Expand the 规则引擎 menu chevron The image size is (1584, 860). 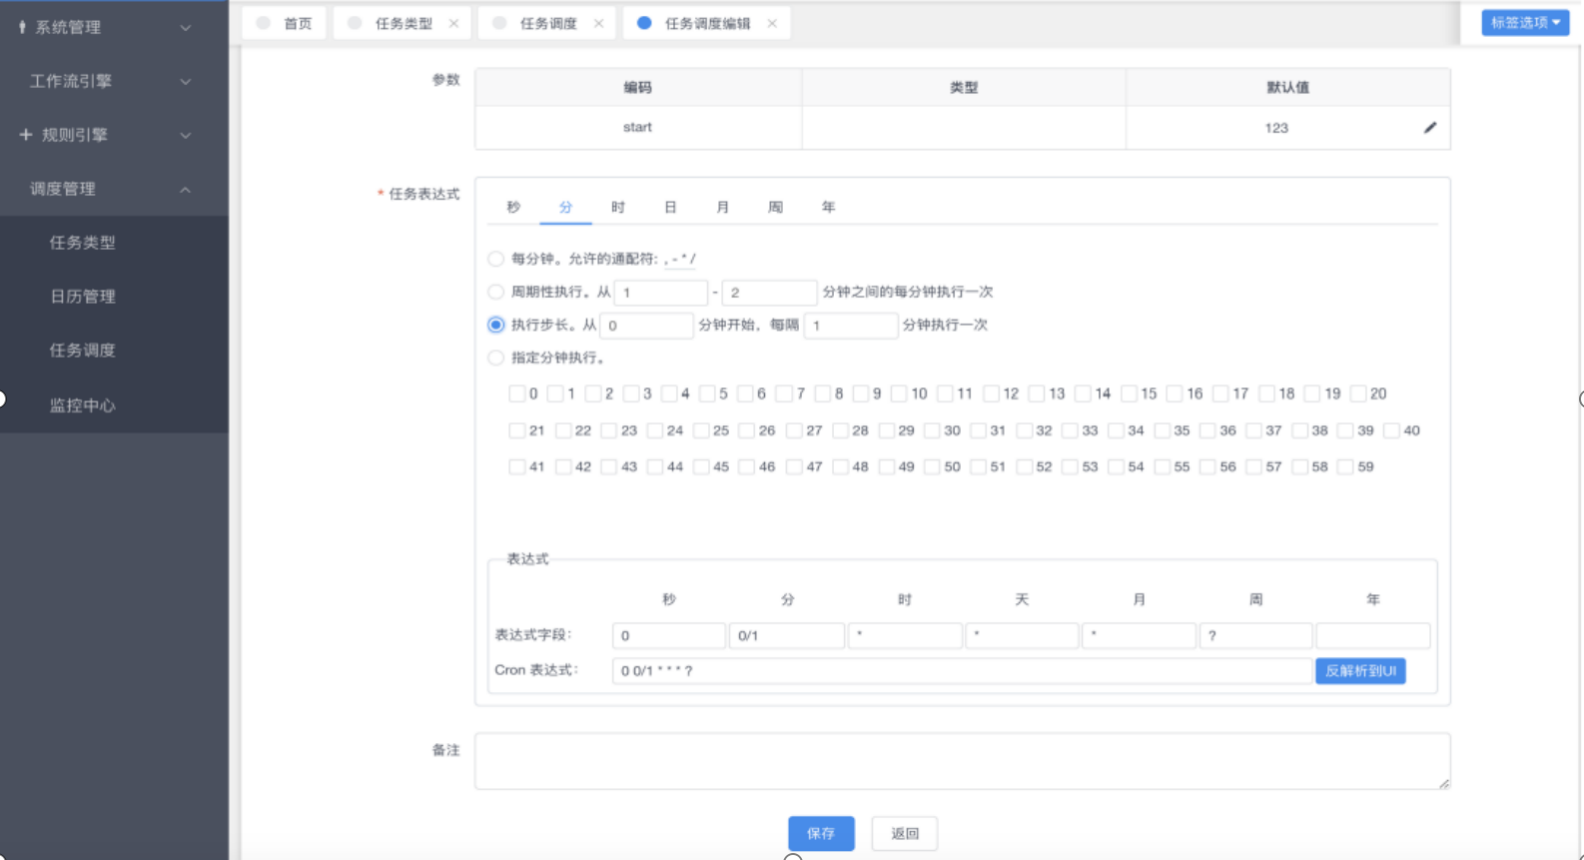186,135
